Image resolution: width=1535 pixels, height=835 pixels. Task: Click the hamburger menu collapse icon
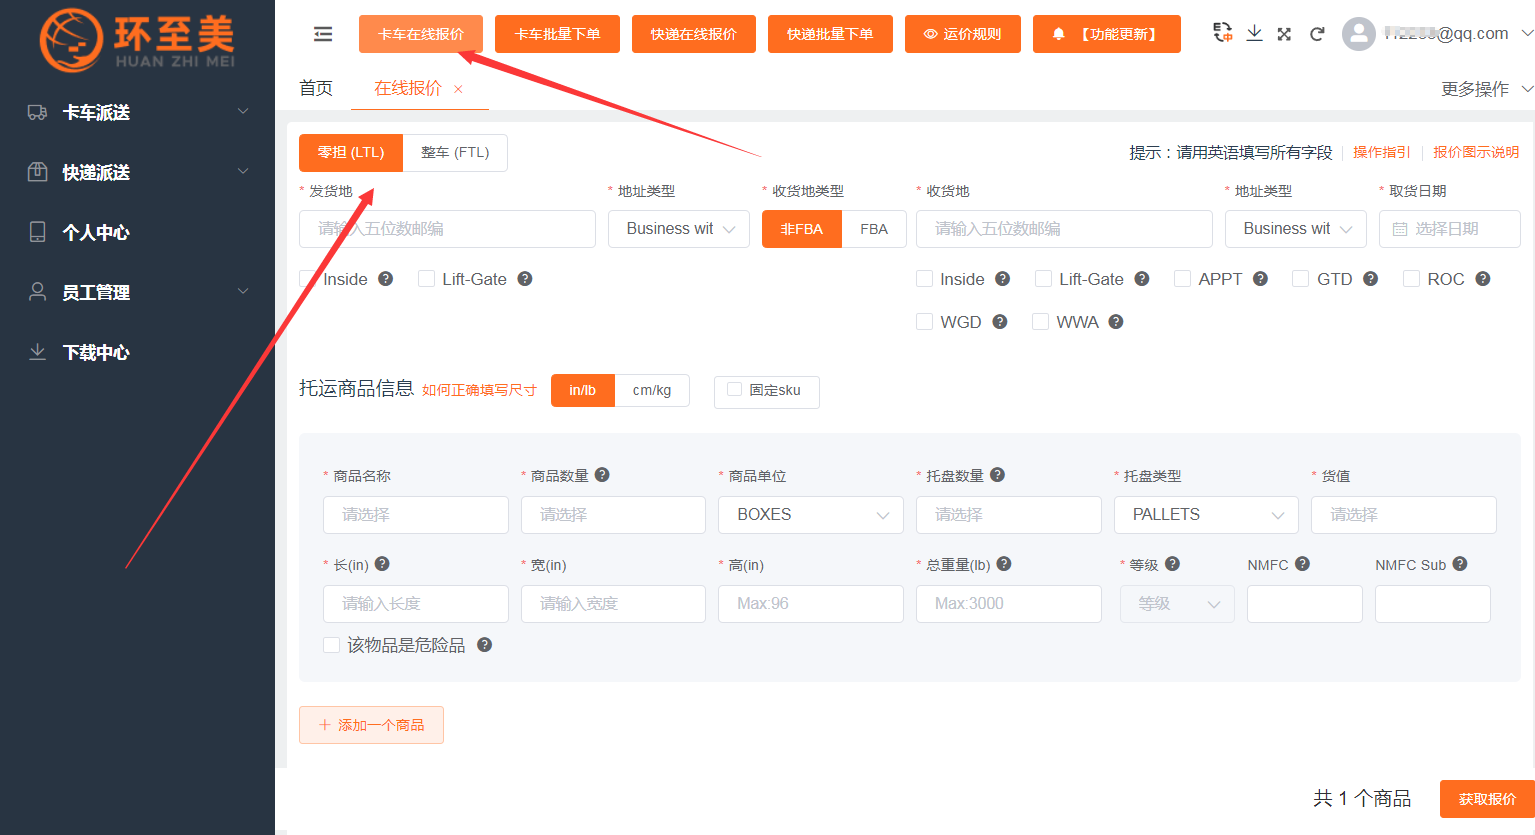tap(322, 34)
